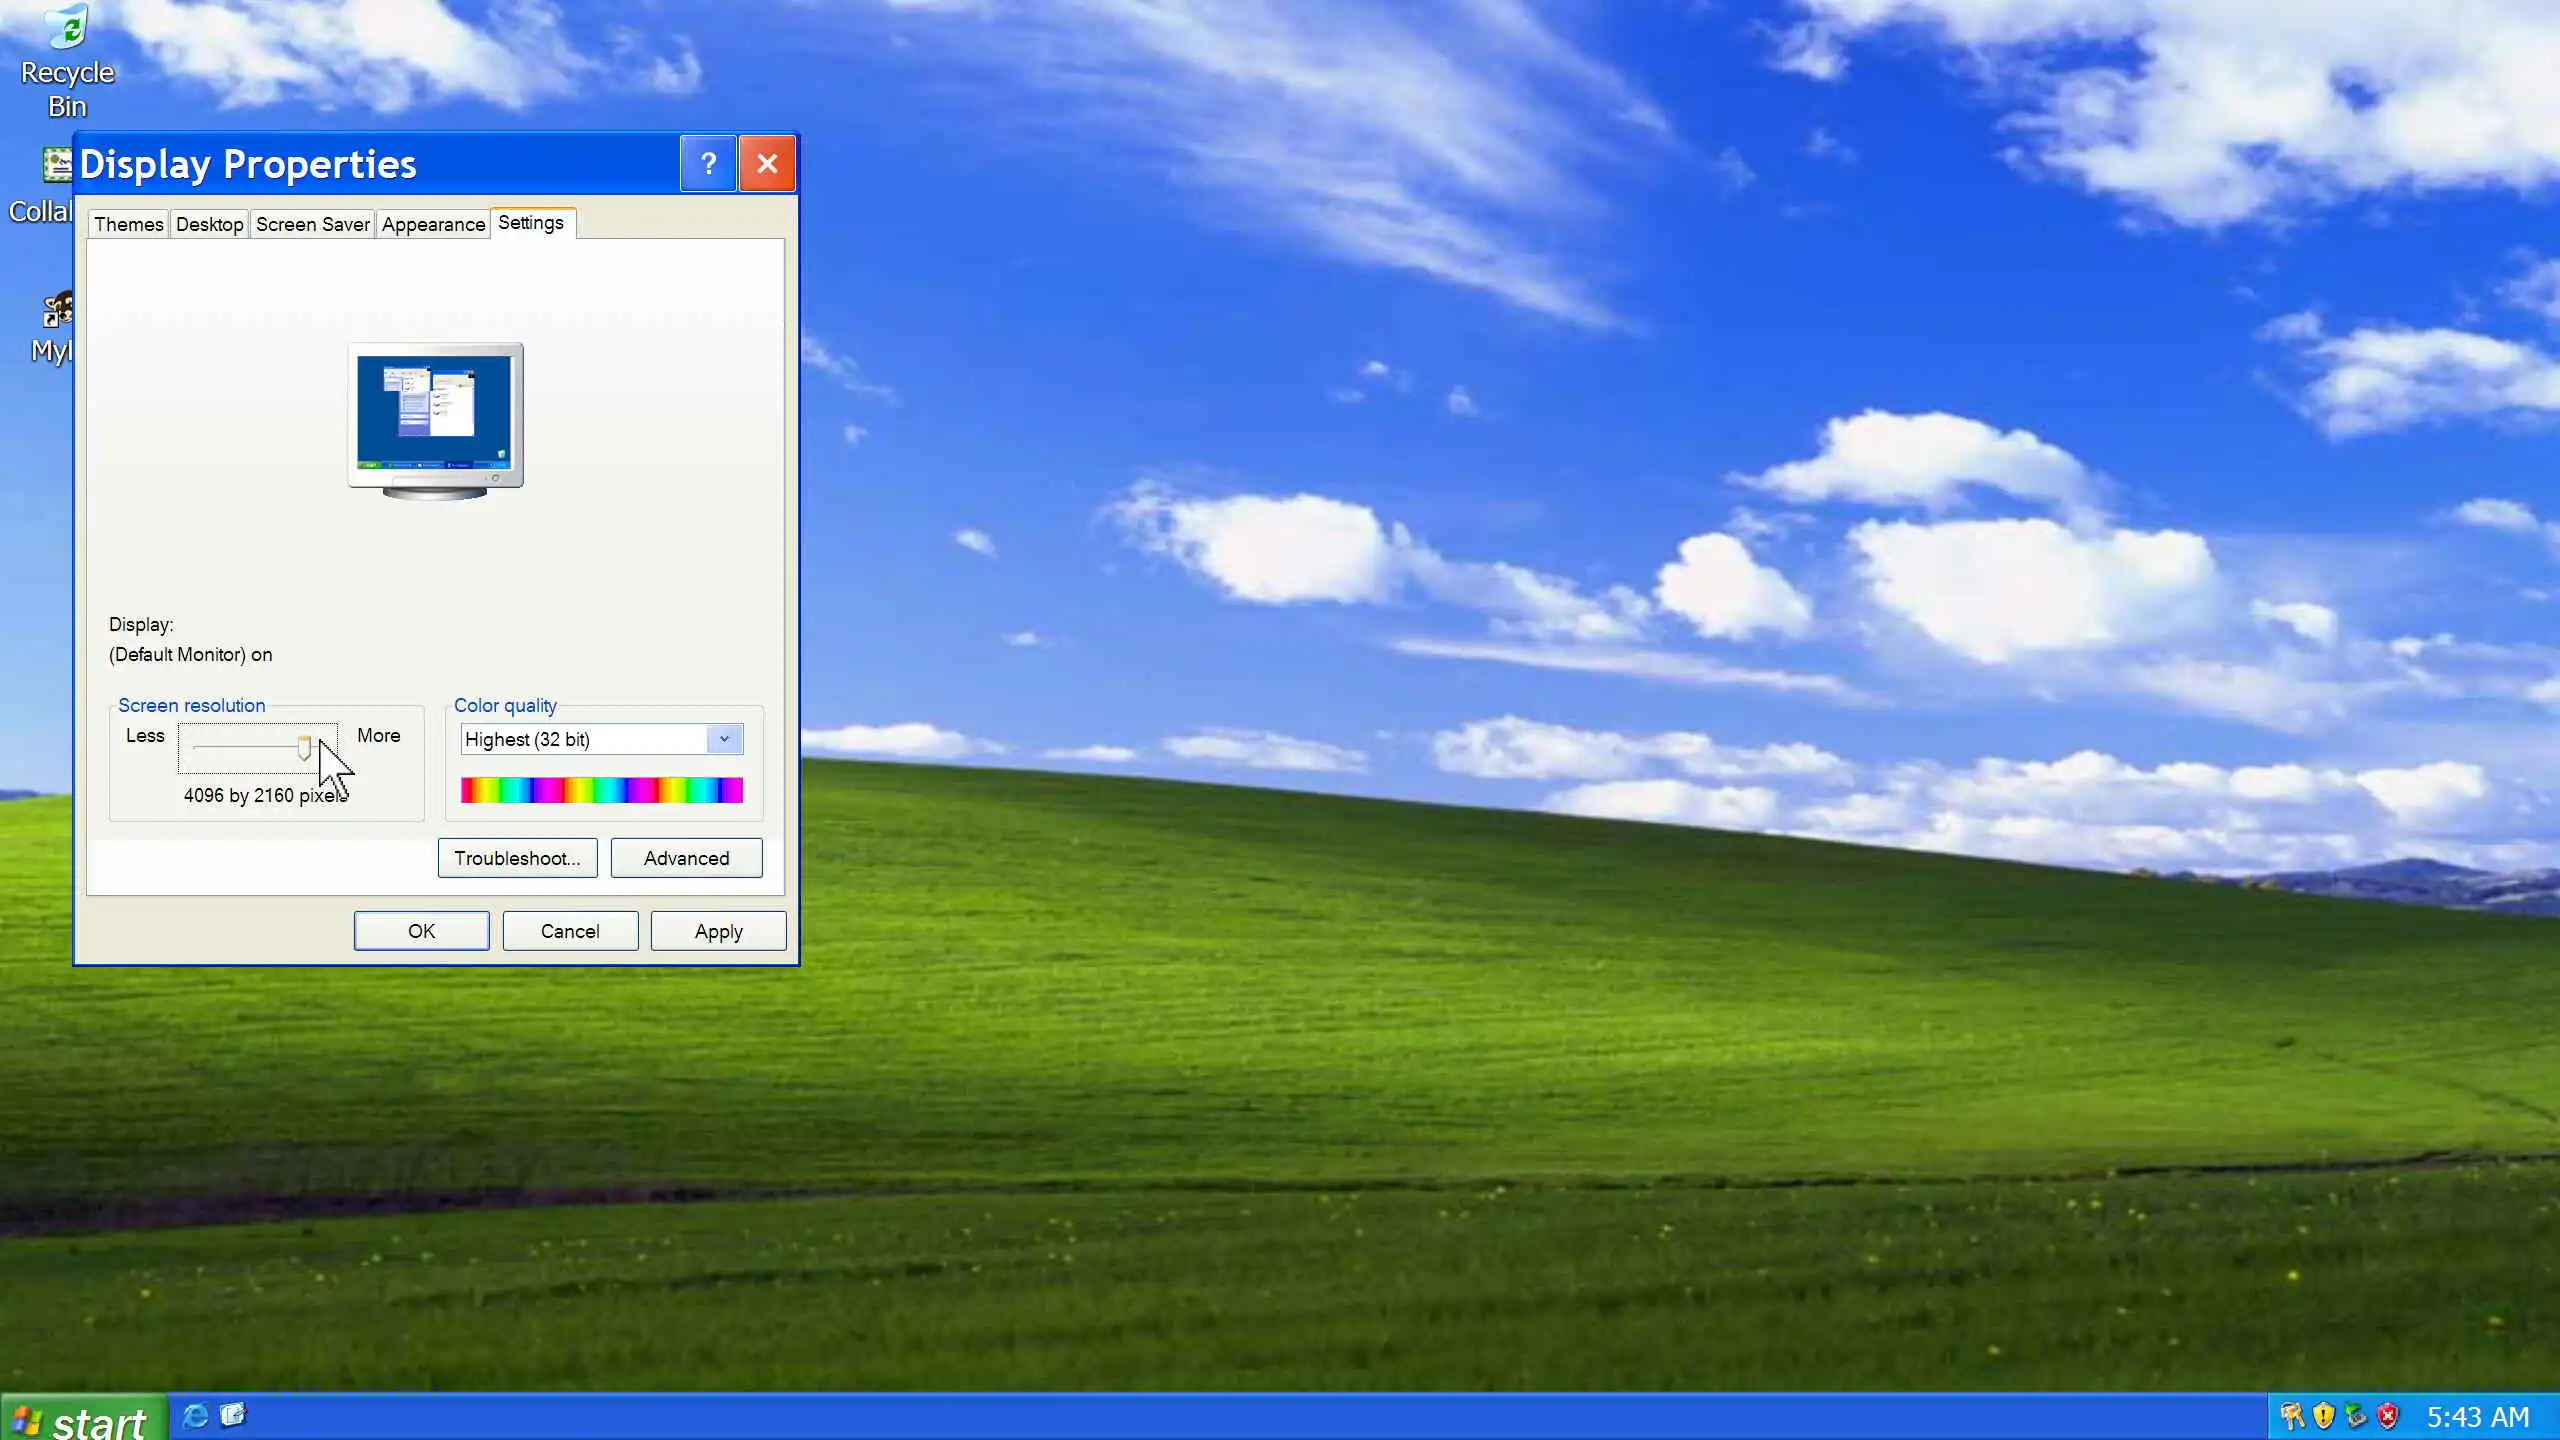Click the question mark help button
This screenshot has height=1440, width=2560.
708,164
